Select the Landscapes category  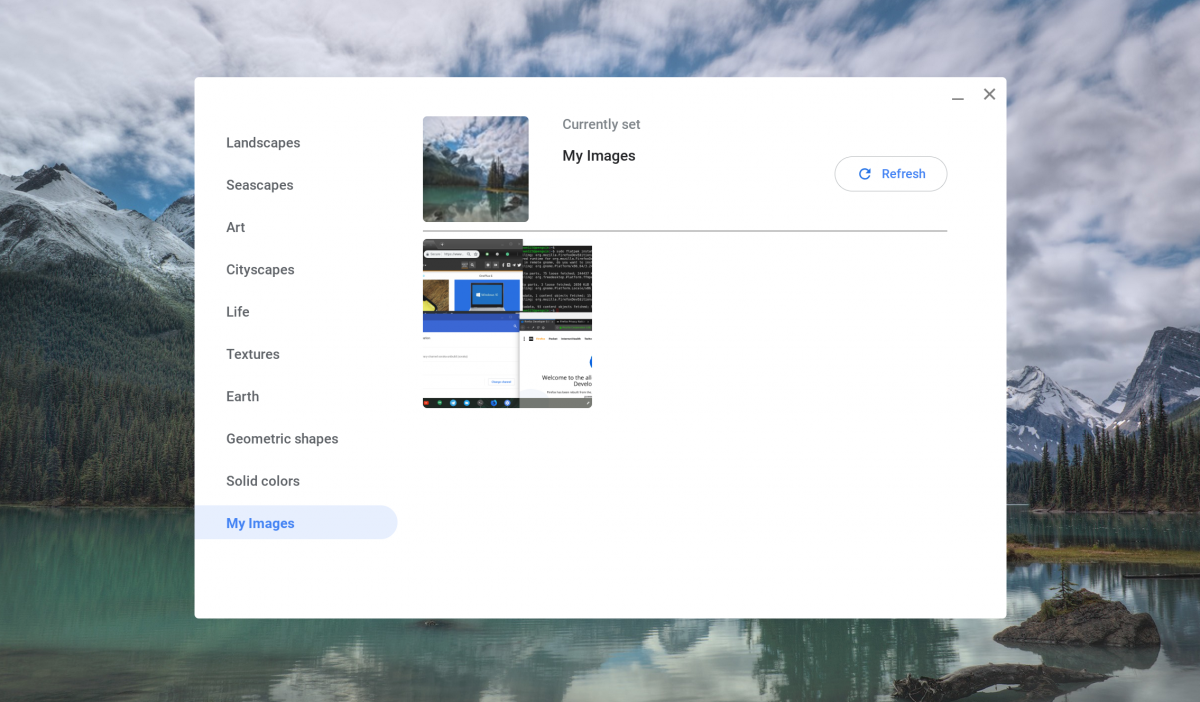tap(263, 143)
